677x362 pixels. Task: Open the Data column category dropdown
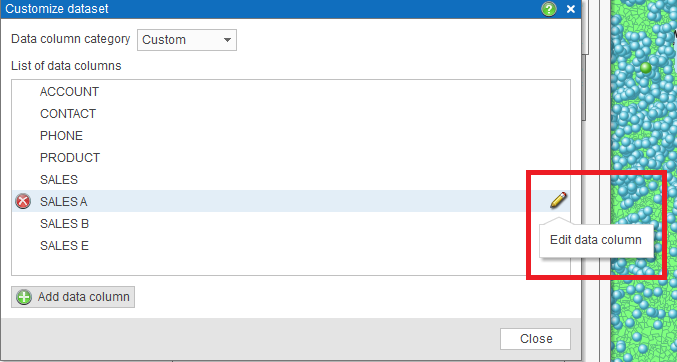(187, 40)
